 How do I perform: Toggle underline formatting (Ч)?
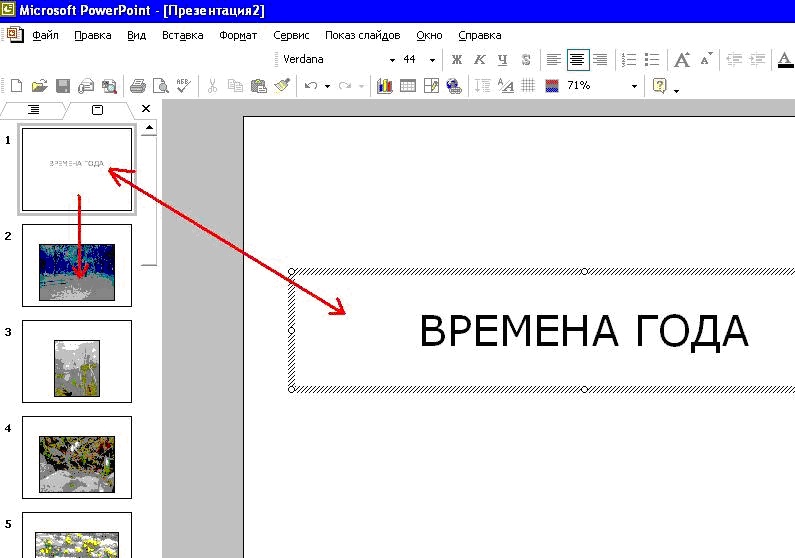point(502,60)
